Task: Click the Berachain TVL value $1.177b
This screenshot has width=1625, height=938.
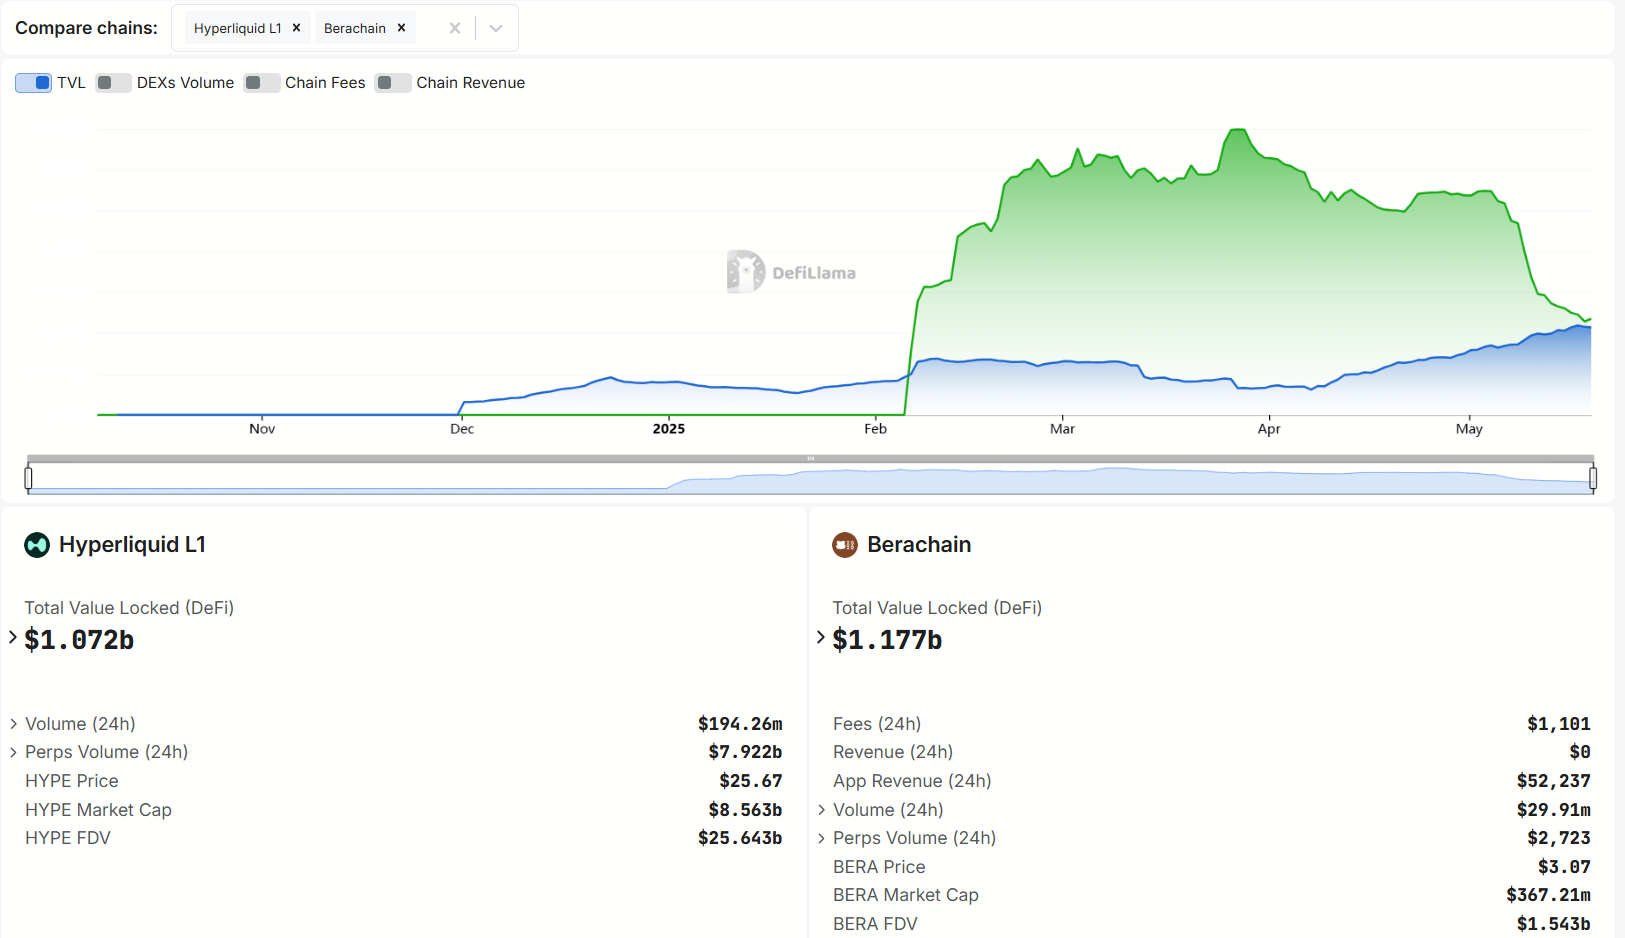Action: (x=887, y=640)
